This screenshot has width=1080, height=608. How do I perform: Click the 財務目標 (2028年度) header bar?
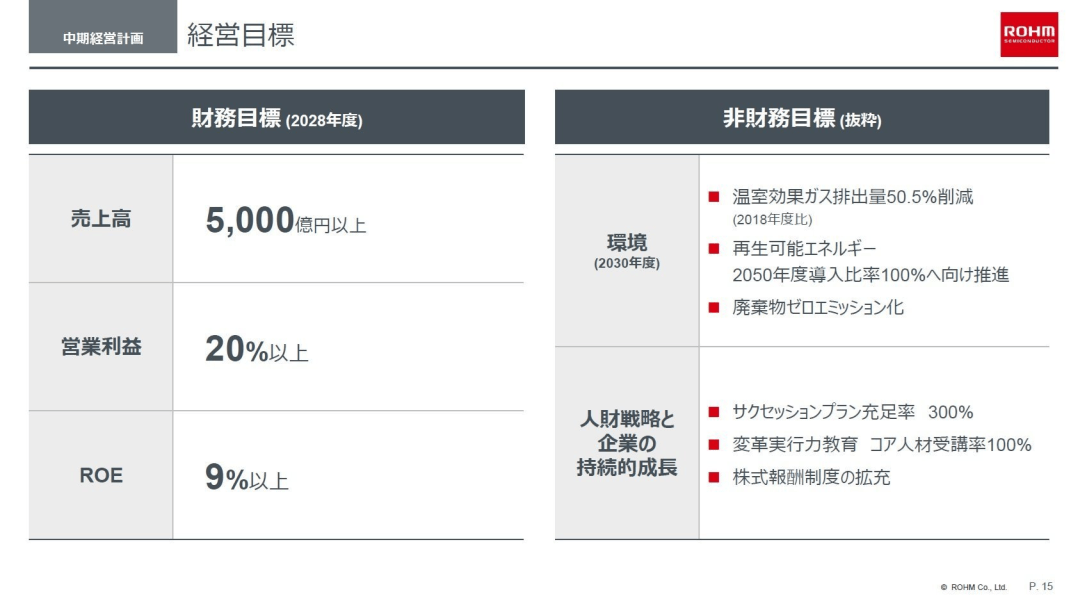coord(277,118)
